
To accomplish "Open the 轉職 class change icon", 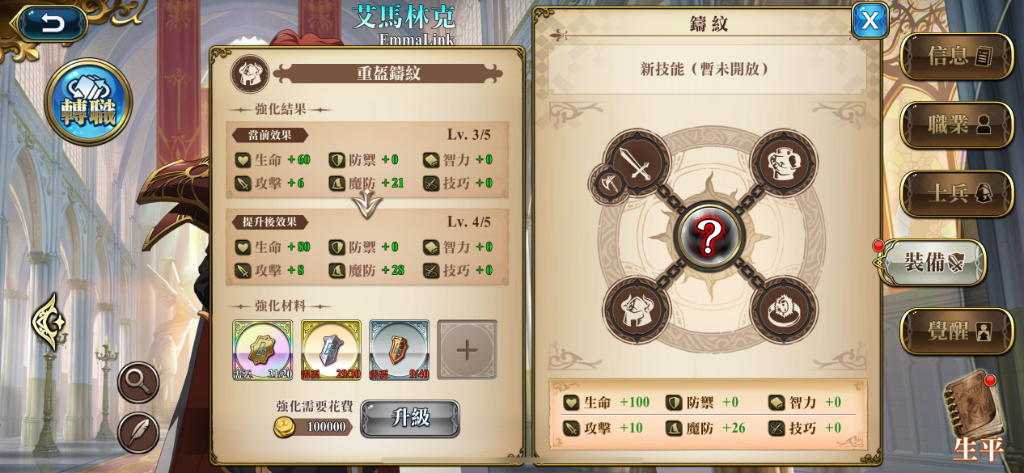I will pyautogui.click(x=88, y=101).
